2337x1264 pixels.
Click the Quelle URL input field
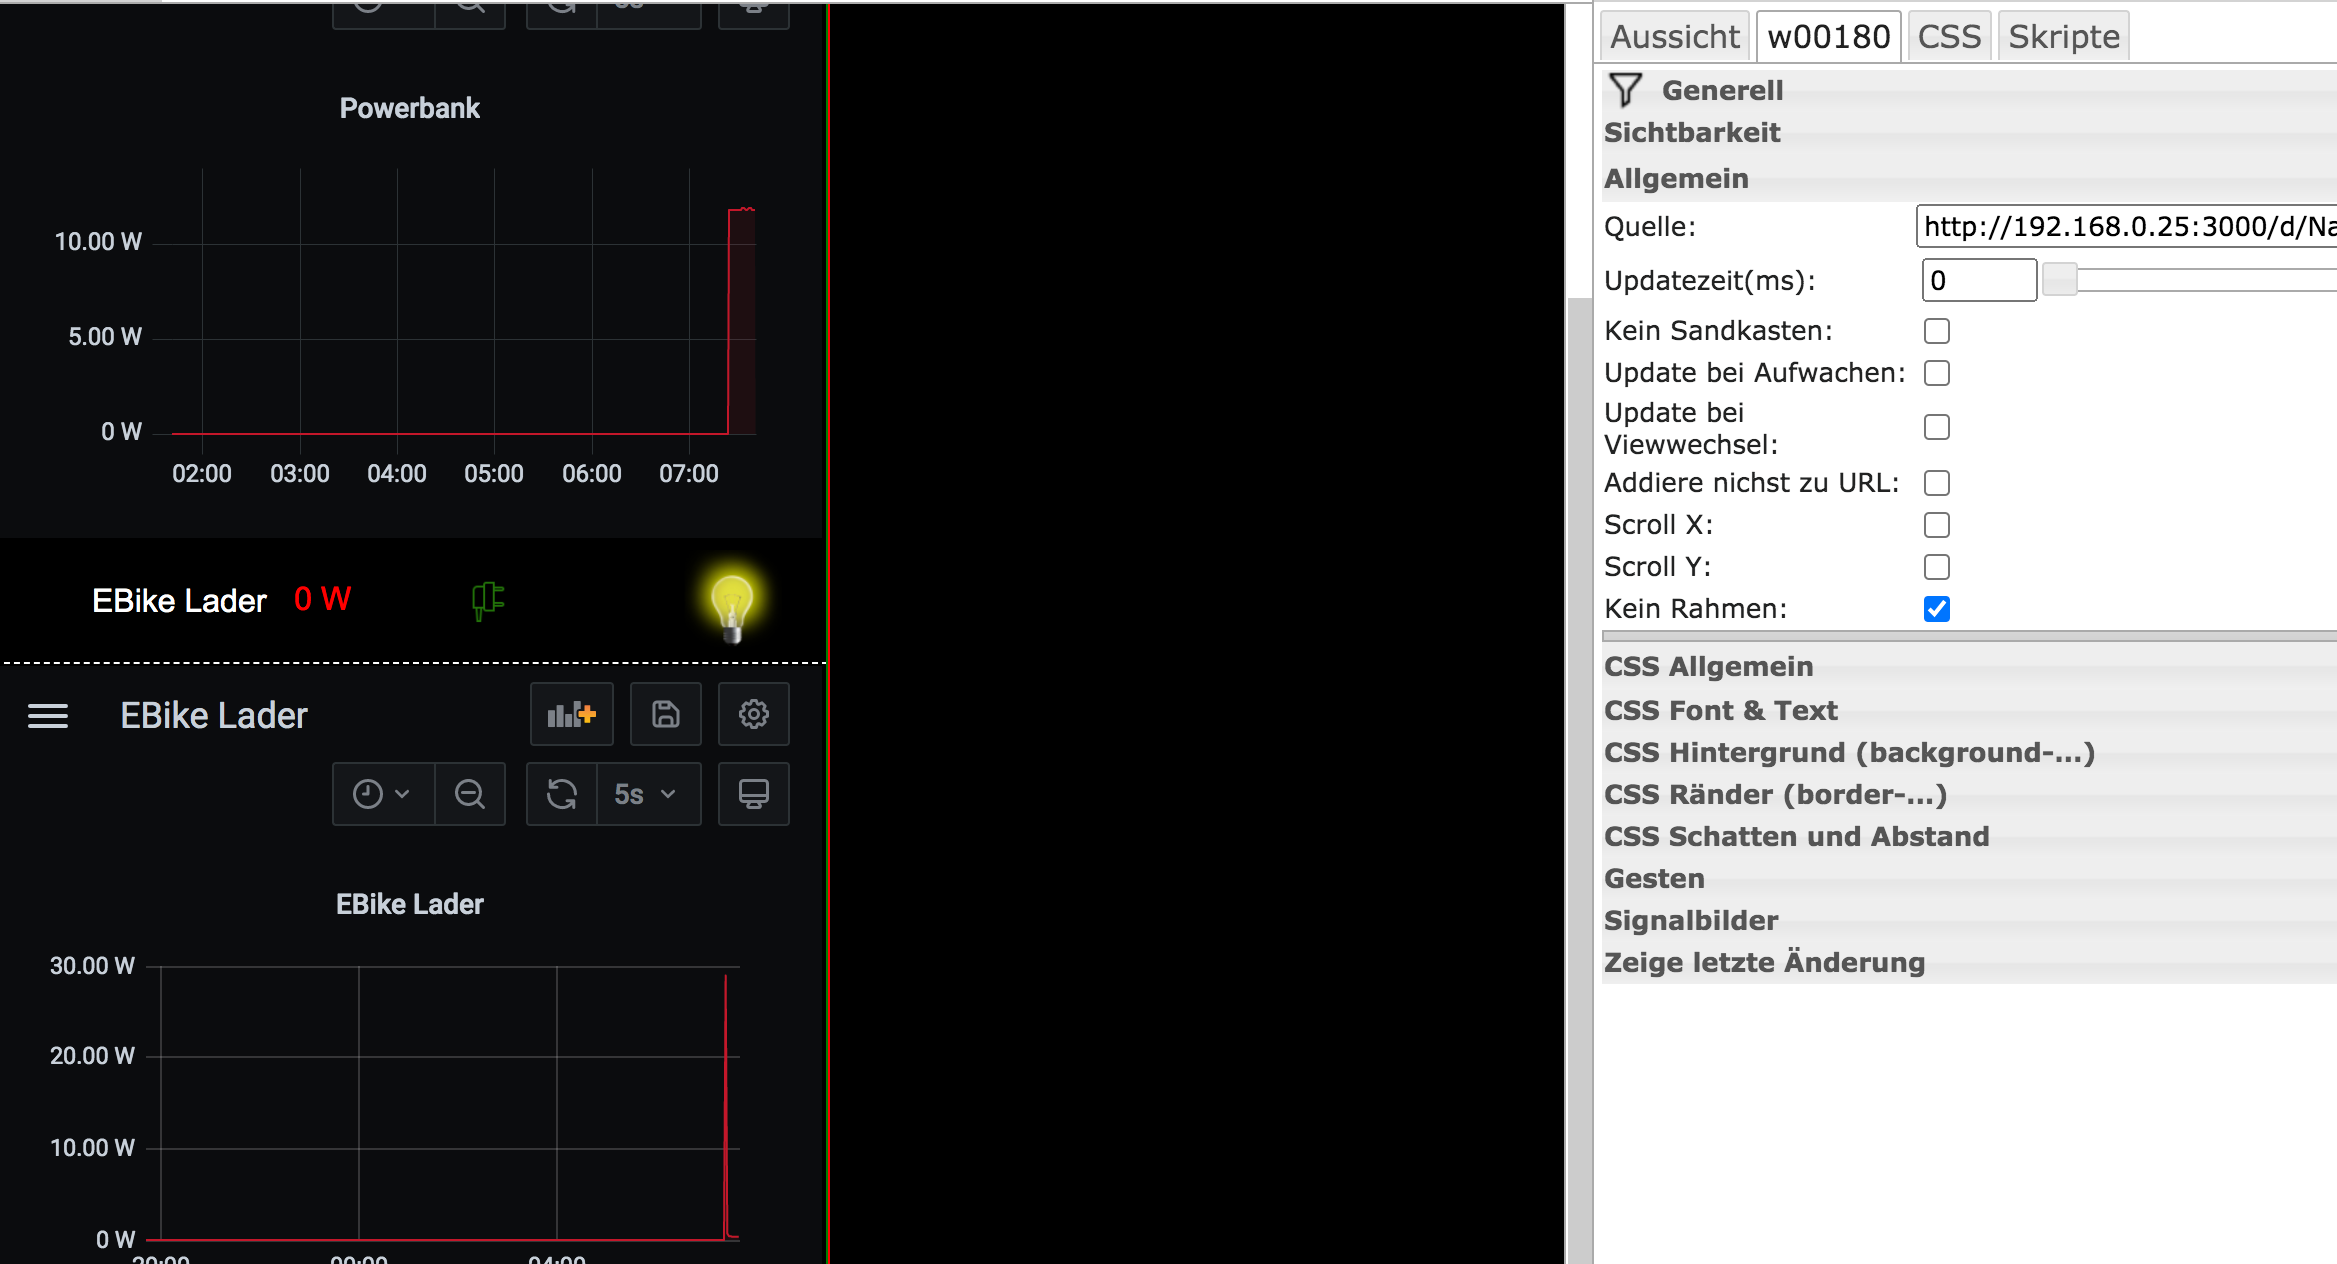2125,227
